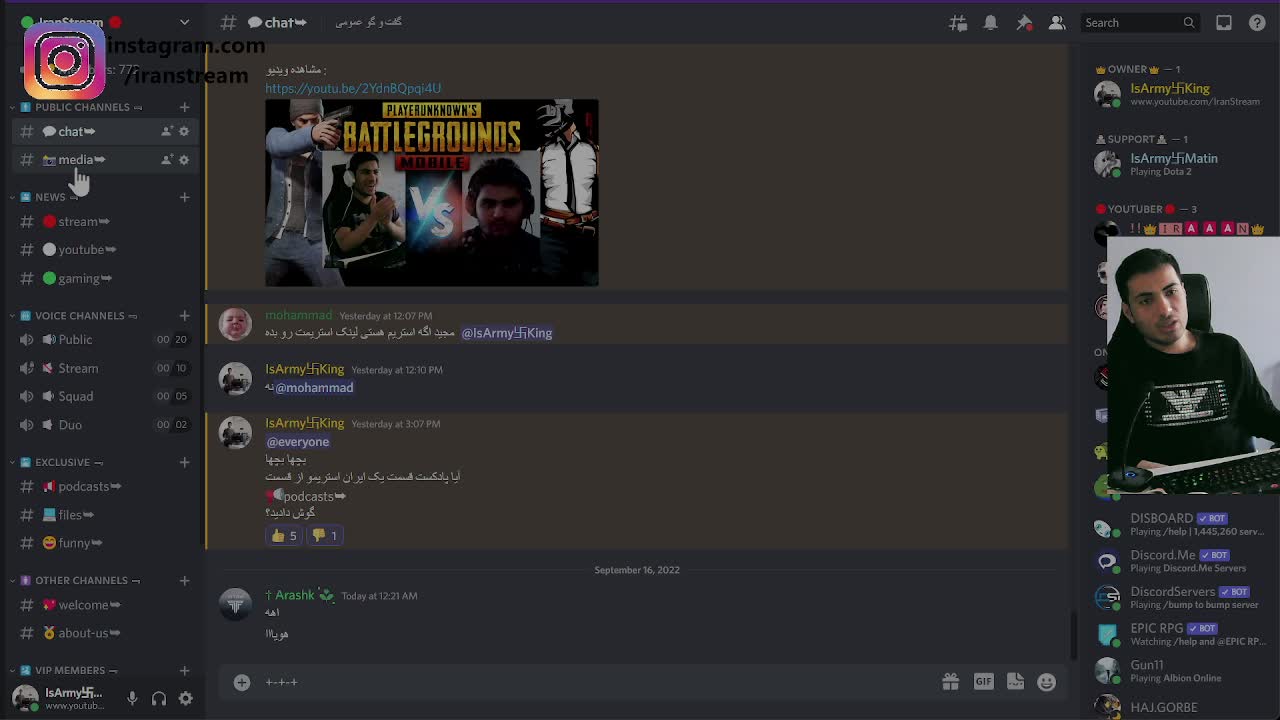
Task: Click Arashk's avatar in the chat
Action: coord(235,604)
